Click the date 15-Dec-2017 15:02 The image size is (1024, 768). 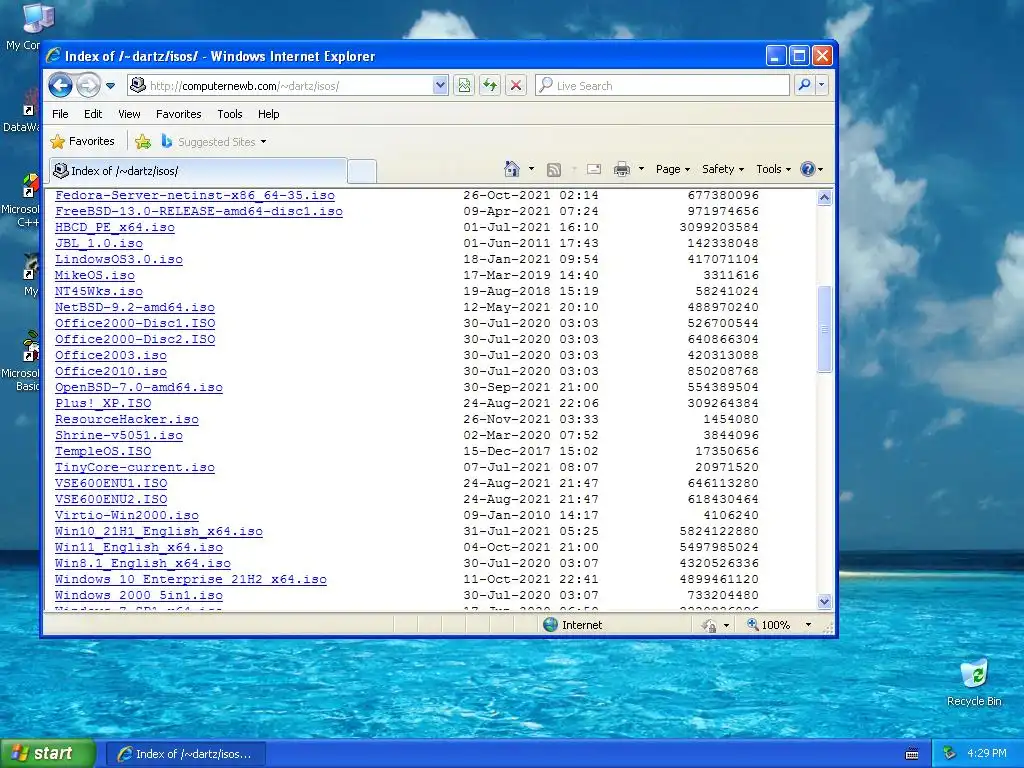pyautogui.click(x=531, y=451)
